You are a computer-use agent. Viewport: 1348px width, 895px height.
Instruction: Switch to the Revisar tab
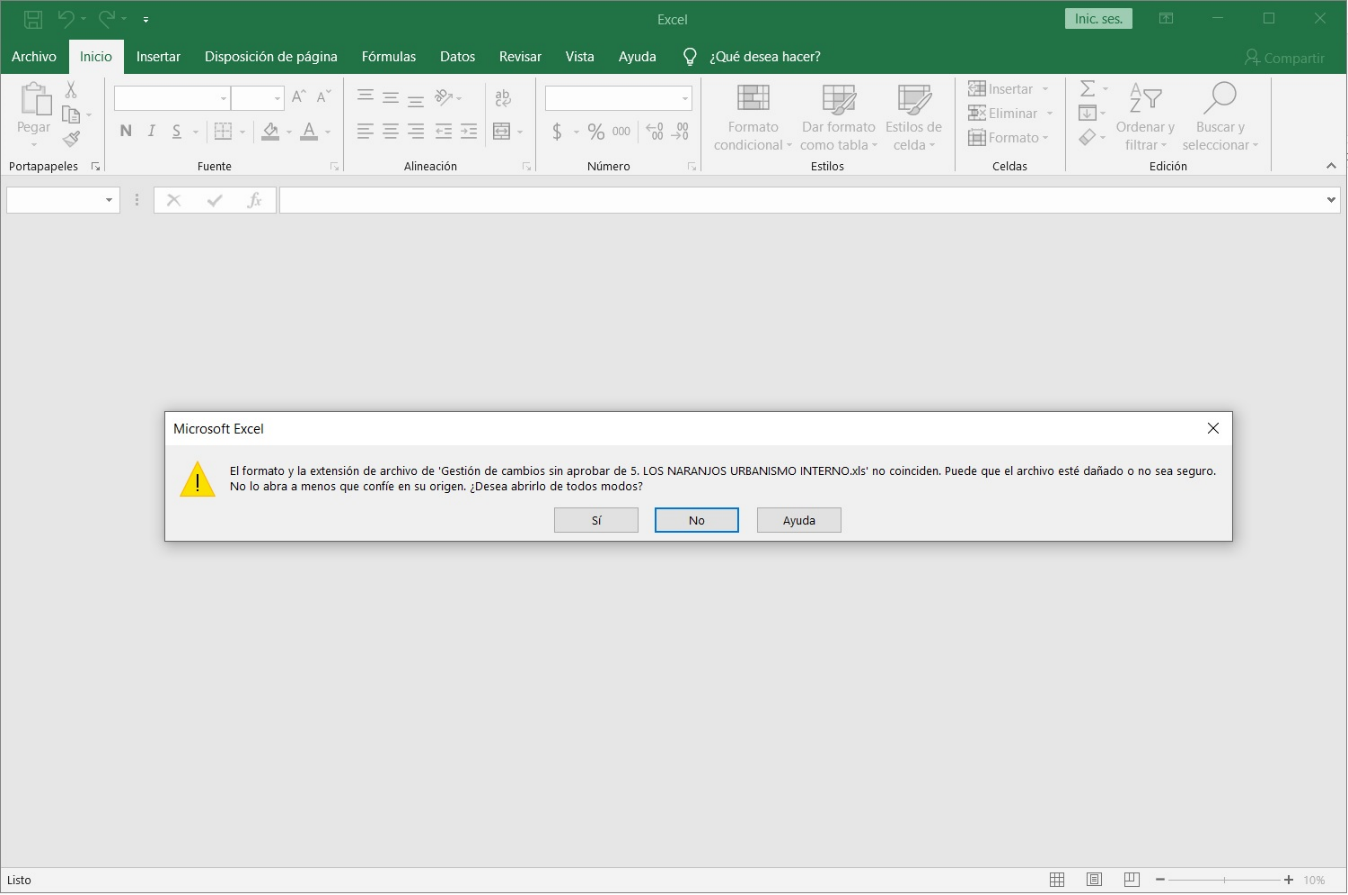point(520,57)
